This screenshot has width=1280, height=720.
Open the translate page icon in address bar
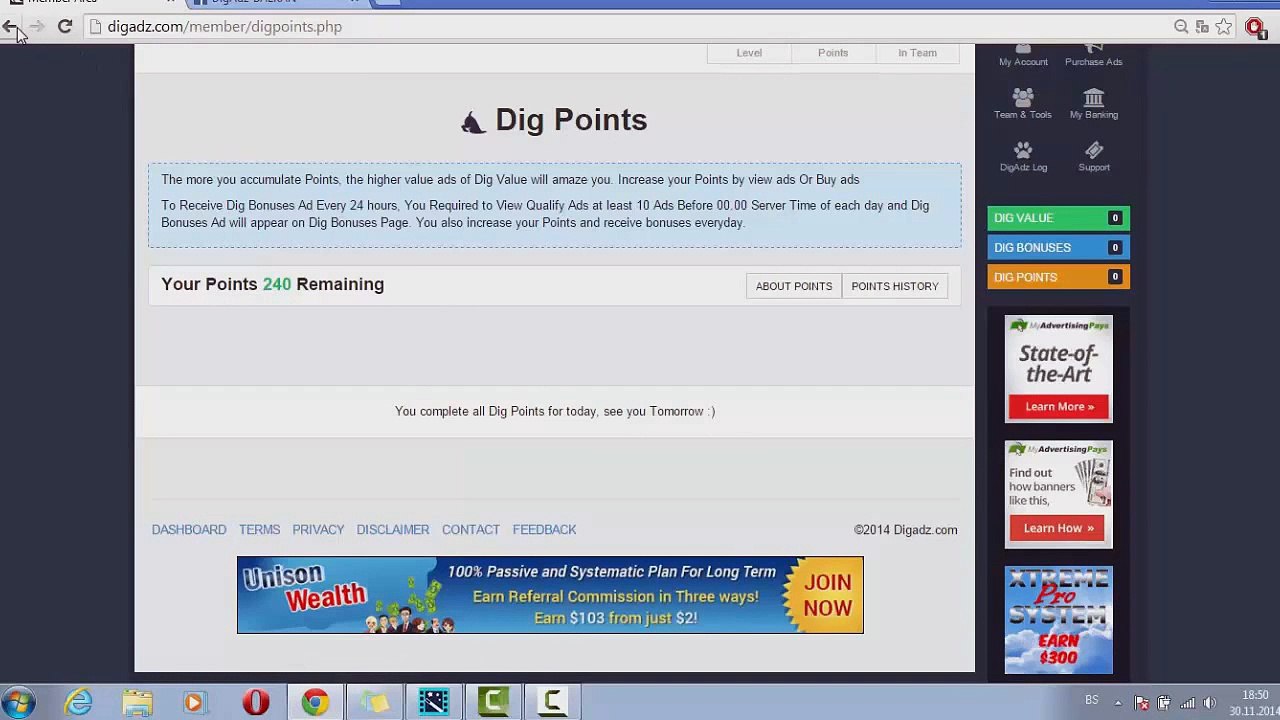click(x=1202, y=27)
